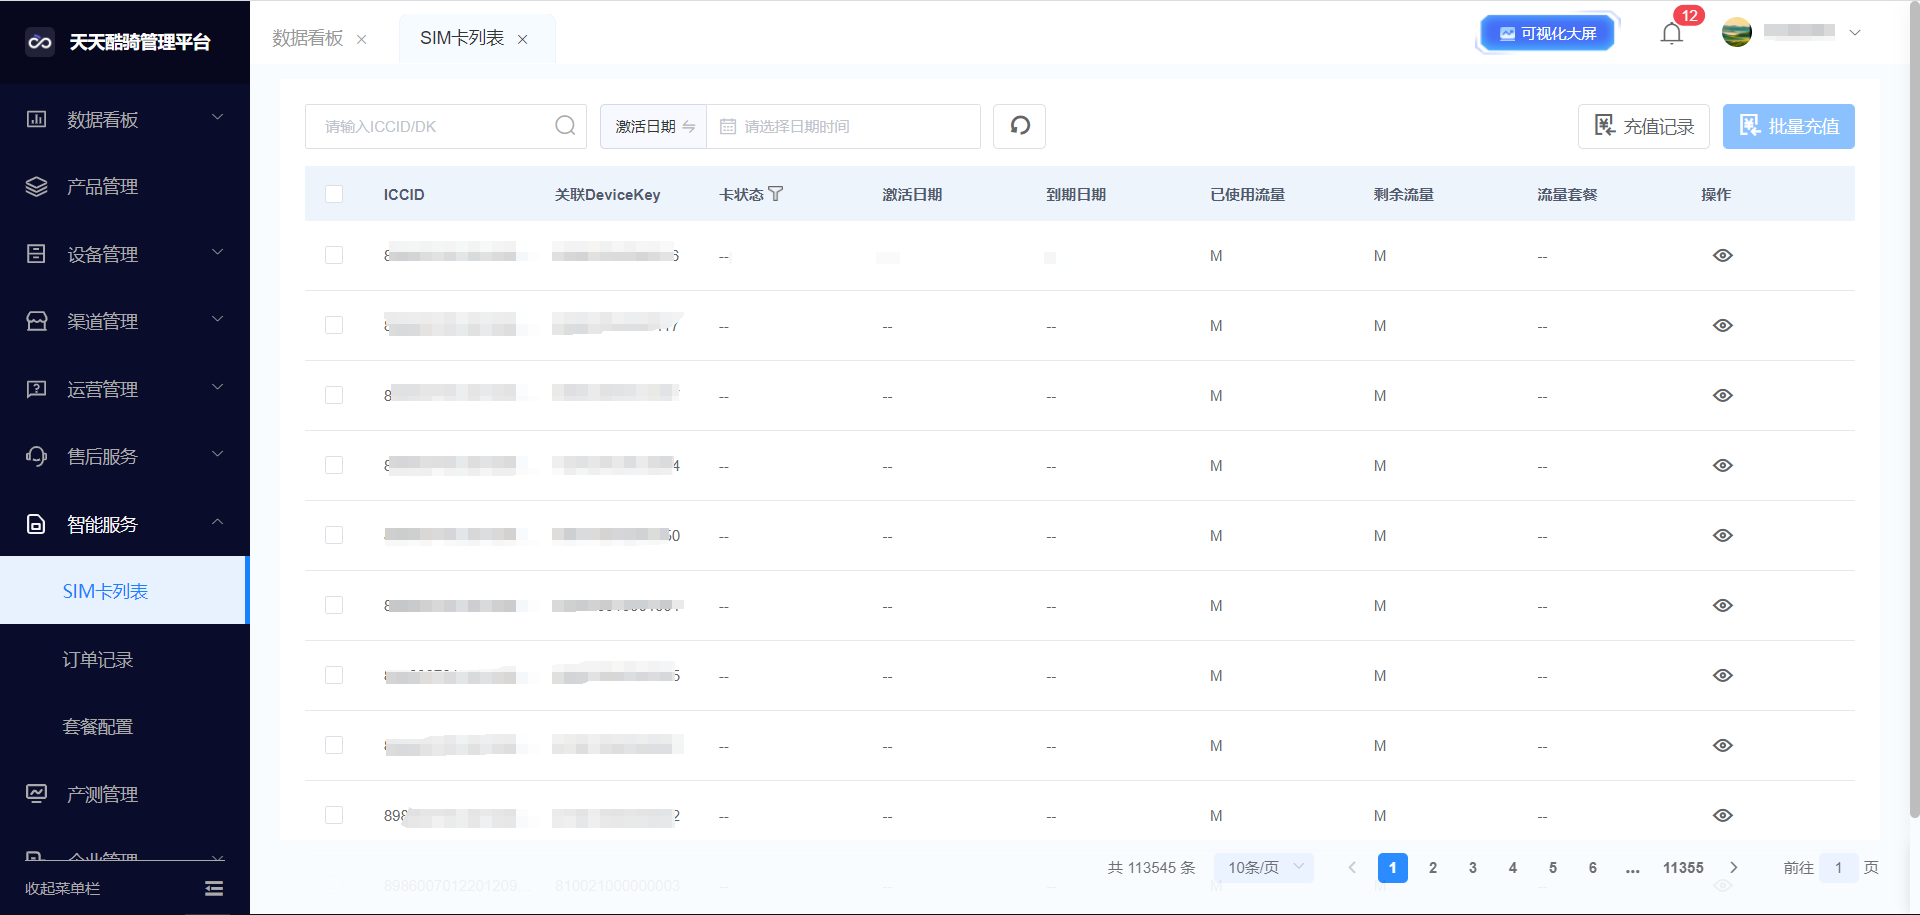The height and width of the screenshot is (915, 1920).
Task: Click the user avatar picture
Action: [1736, 32]
